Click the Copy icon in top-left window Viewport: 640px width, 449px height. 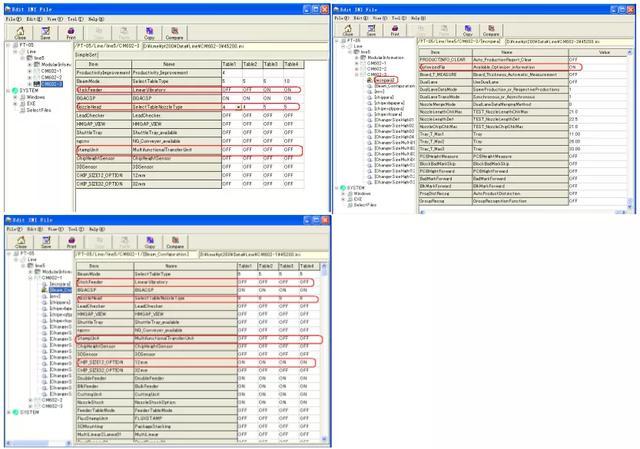[149, 33]
